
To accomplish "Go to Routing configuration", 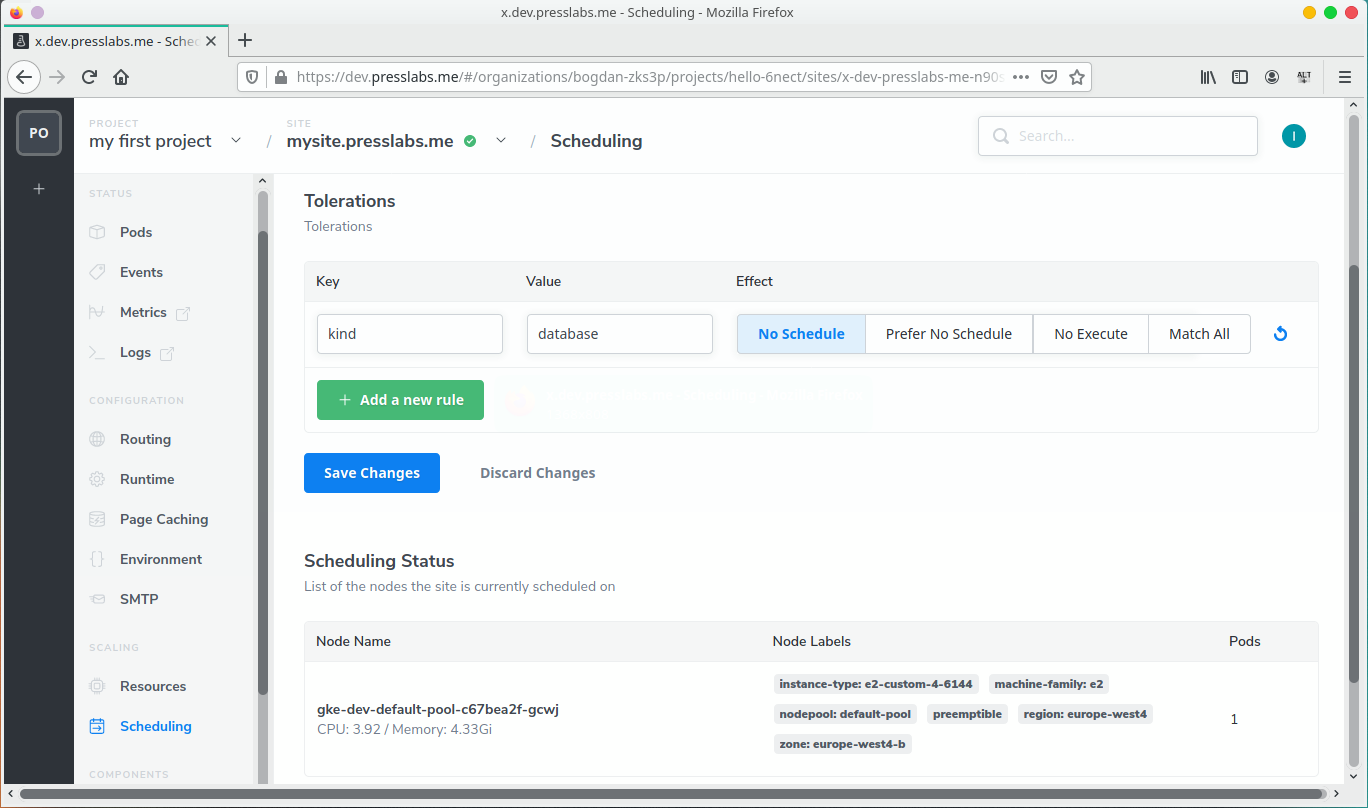I will (x=145, y=439).
